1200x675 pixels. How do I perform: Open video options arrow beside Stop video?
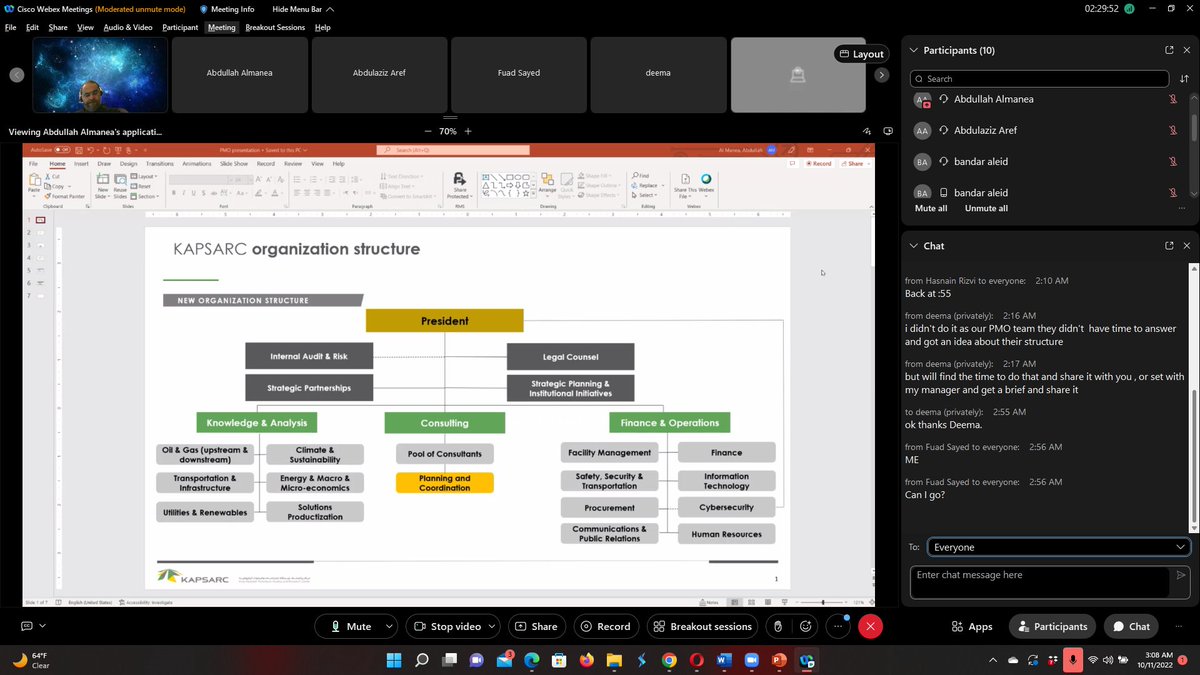[x=494, y=627]
